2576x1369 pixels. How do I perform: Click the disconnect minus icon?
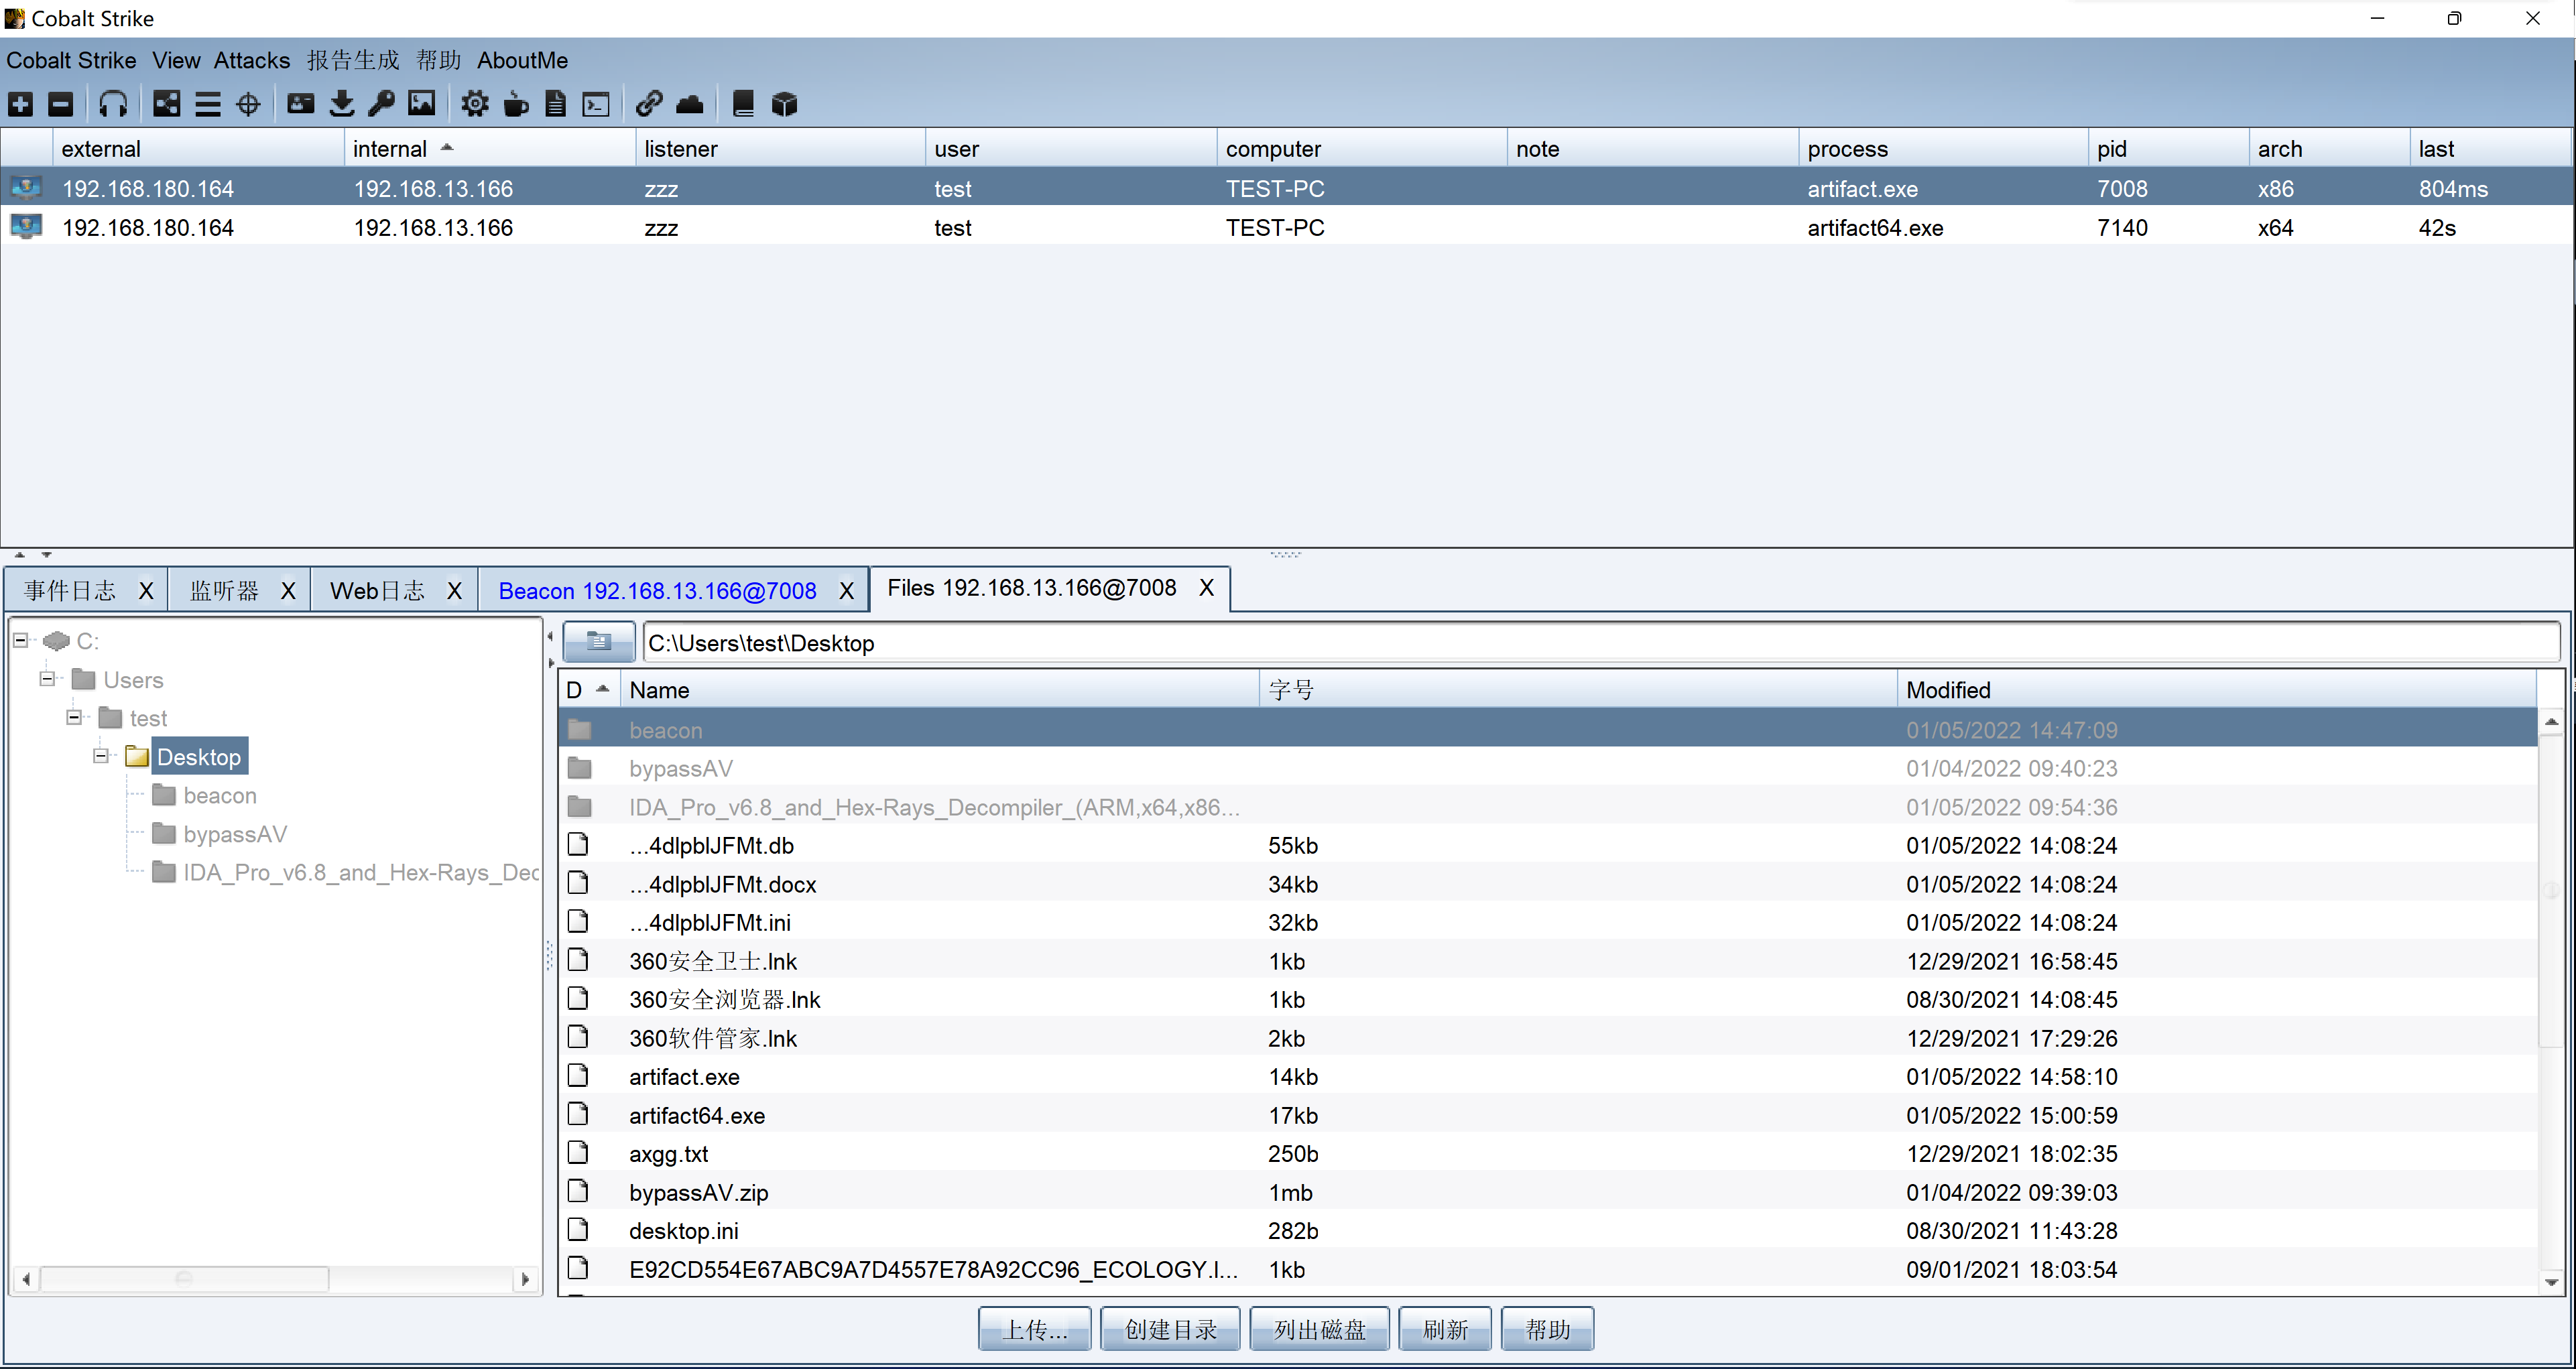(x=61, y=104)
